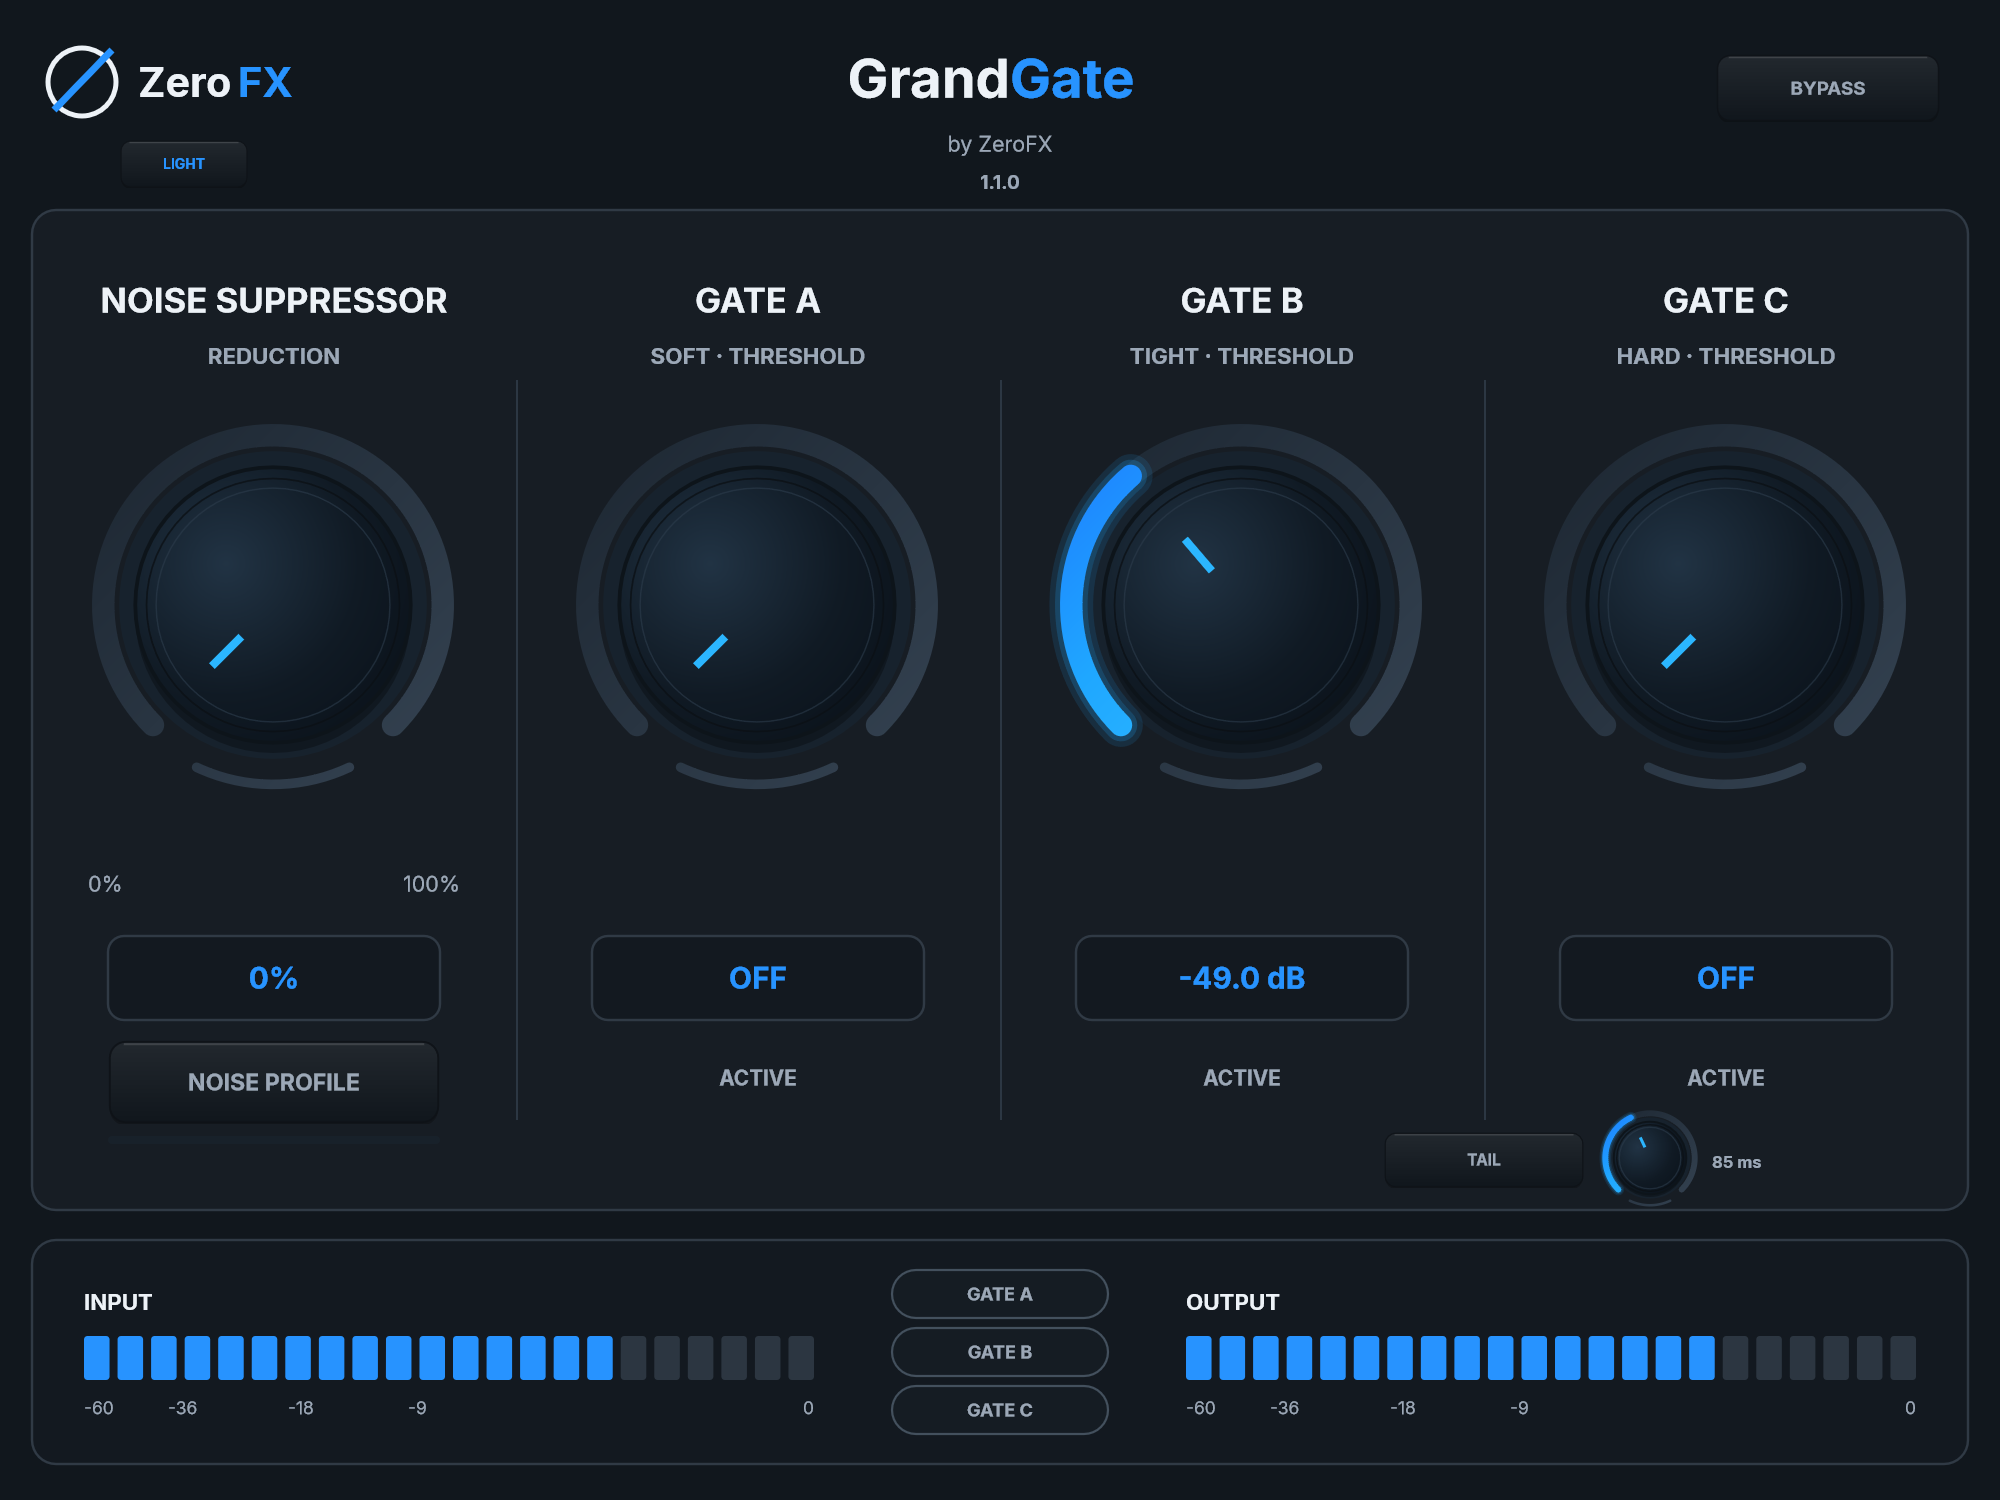Switch to the LIGHT theme
Image resolution: width=2000 pixels, height=1500 pixels.
click(184, 164)
